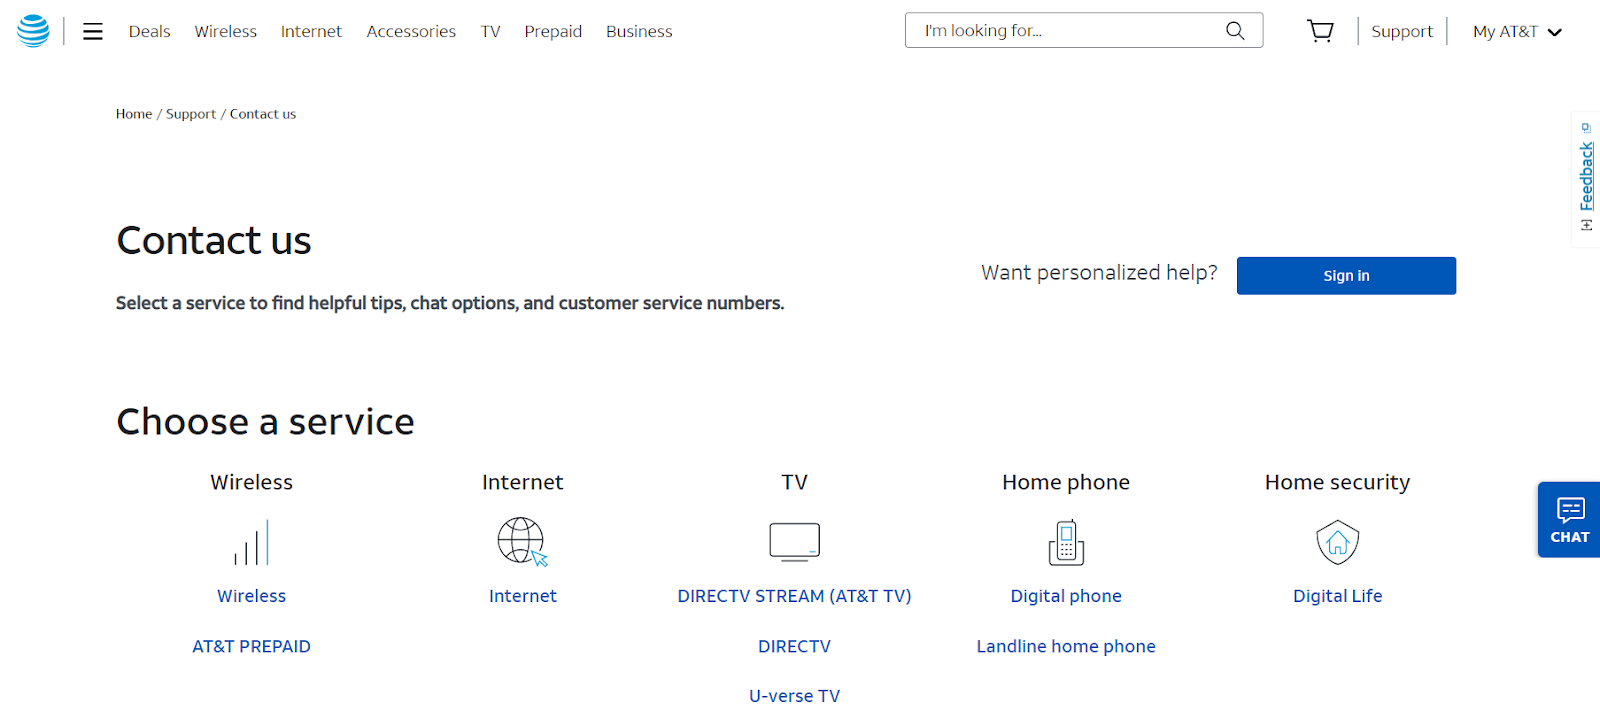Click Contact us in the breadcrumb
The image size is (1600, 726).
(x=263, y=114)
